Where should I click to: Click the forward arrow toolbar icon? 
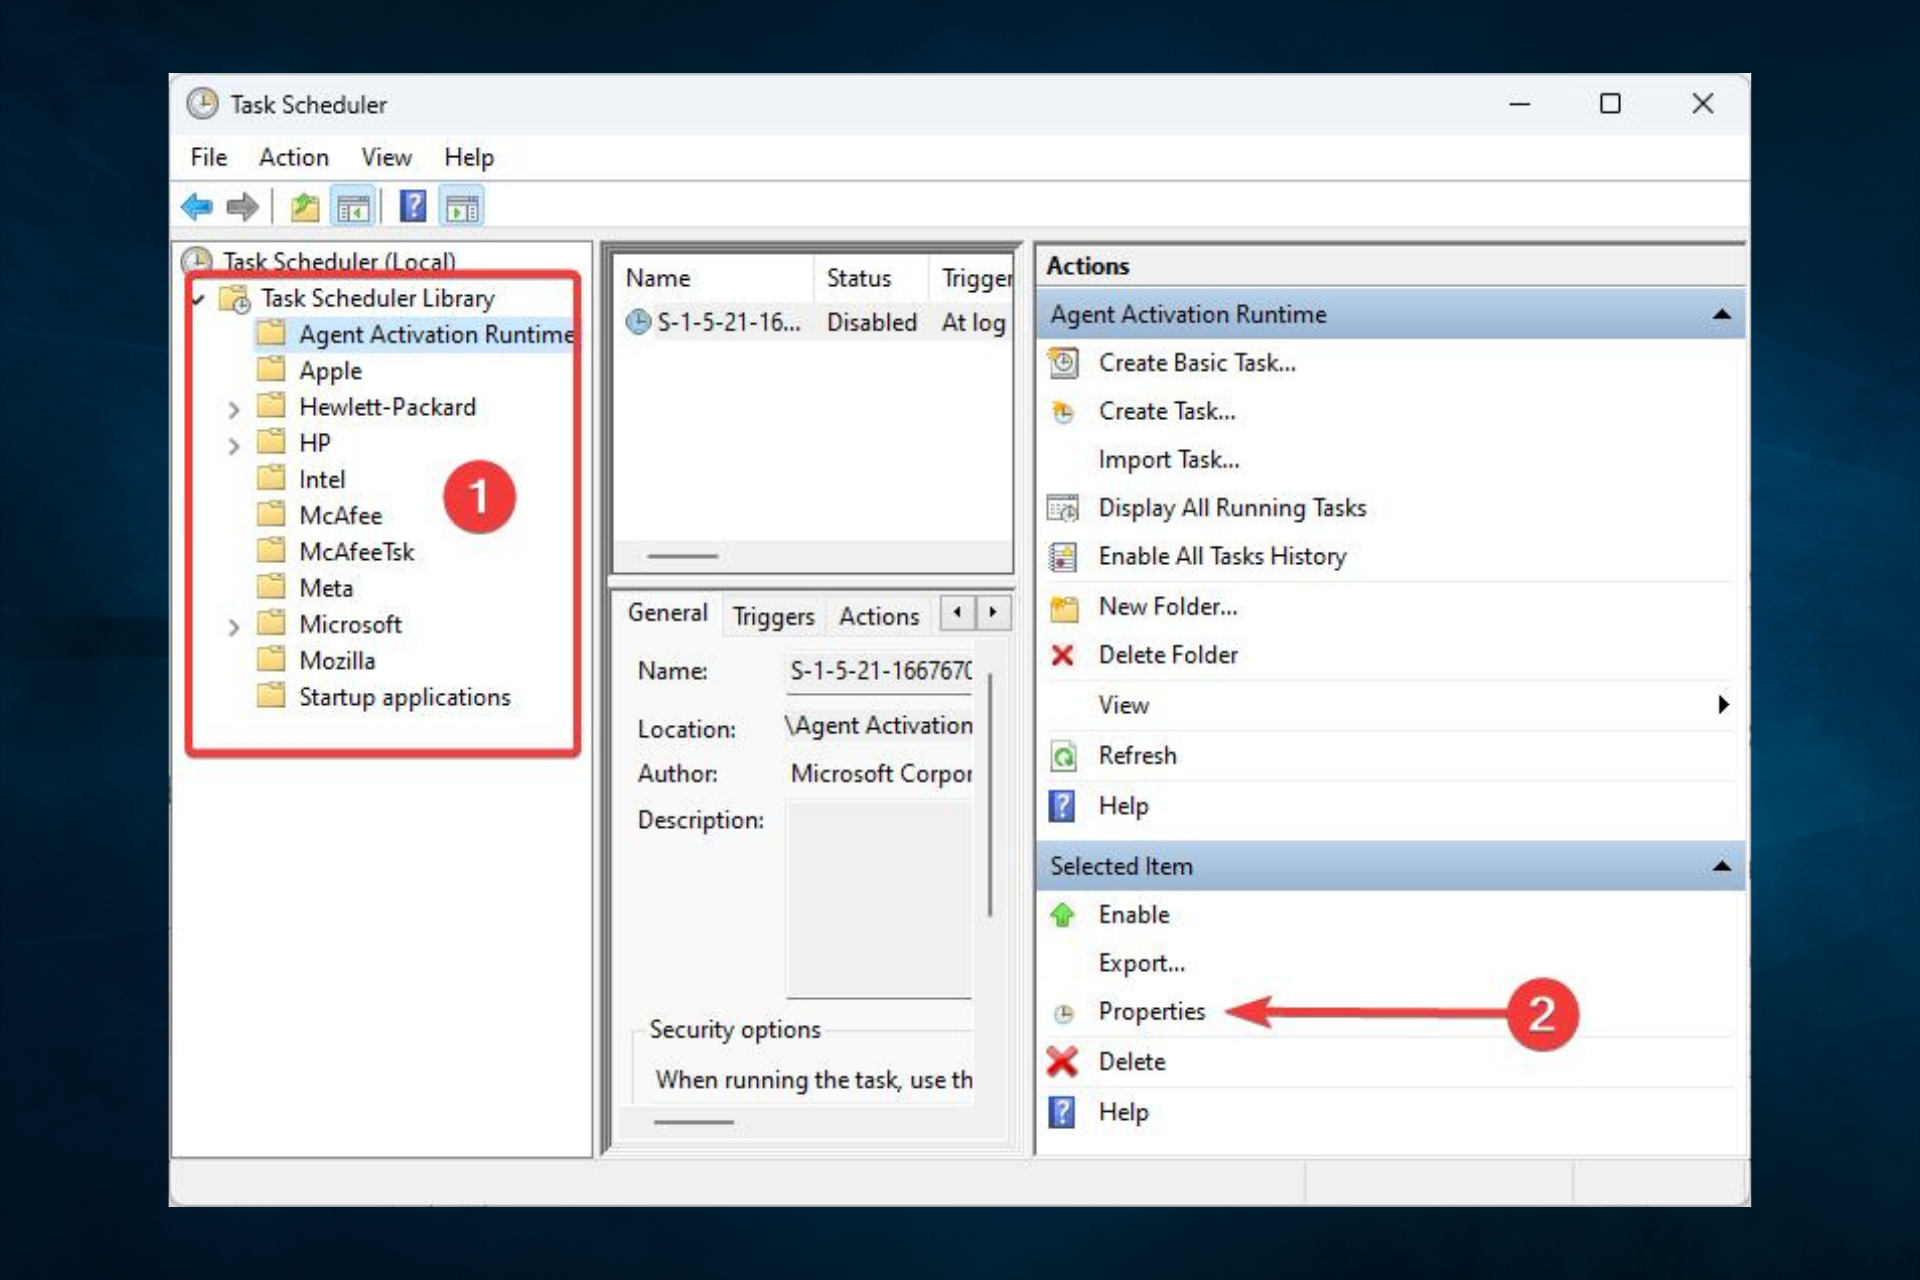tap(242, 207)
